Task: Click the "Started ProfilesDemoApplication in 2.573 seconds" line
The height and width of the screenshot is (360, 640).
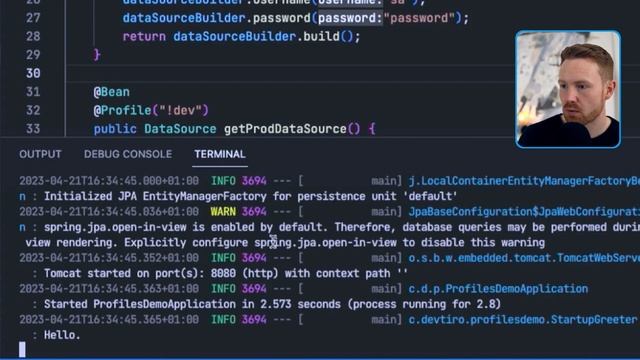Action: tap(272, 304)
